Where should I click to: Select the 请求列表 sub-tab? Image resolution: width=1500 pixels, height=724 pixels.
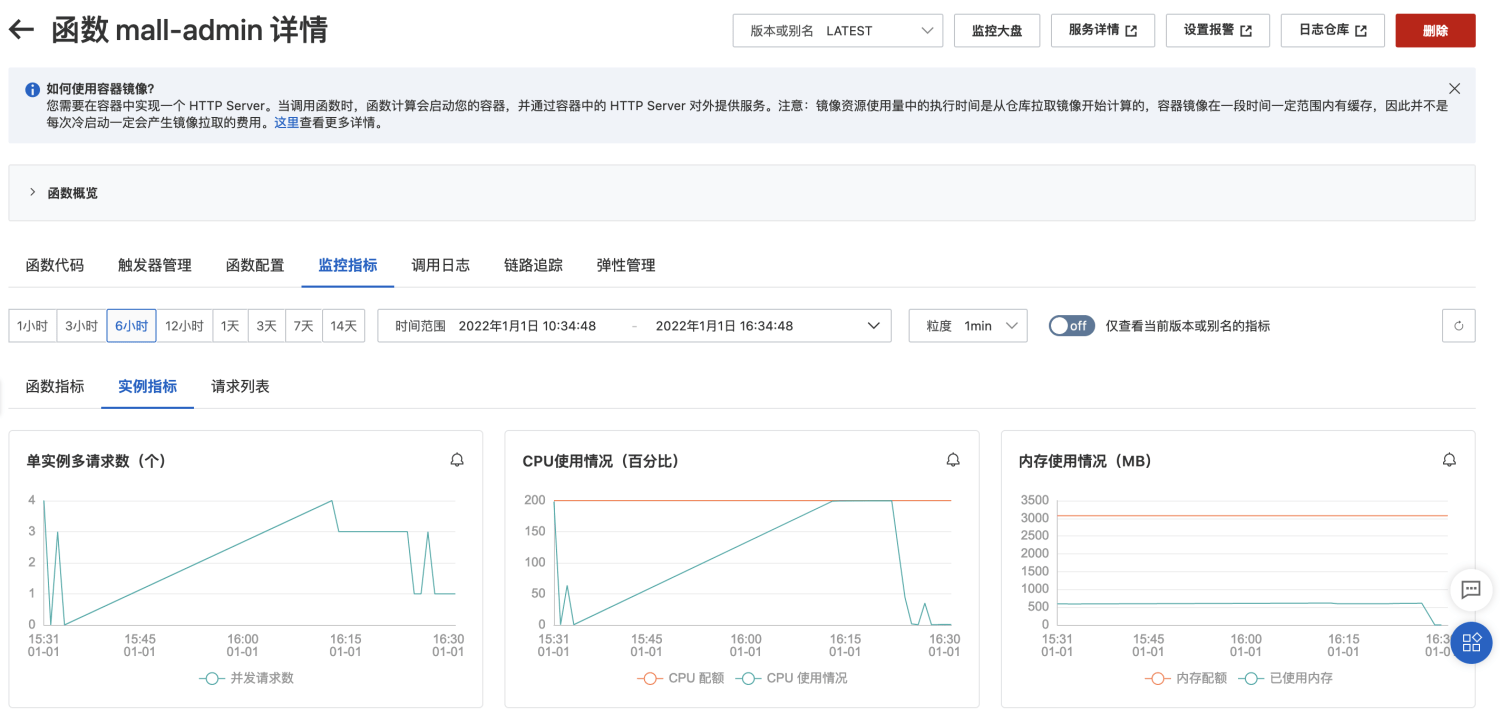(239, 386)
